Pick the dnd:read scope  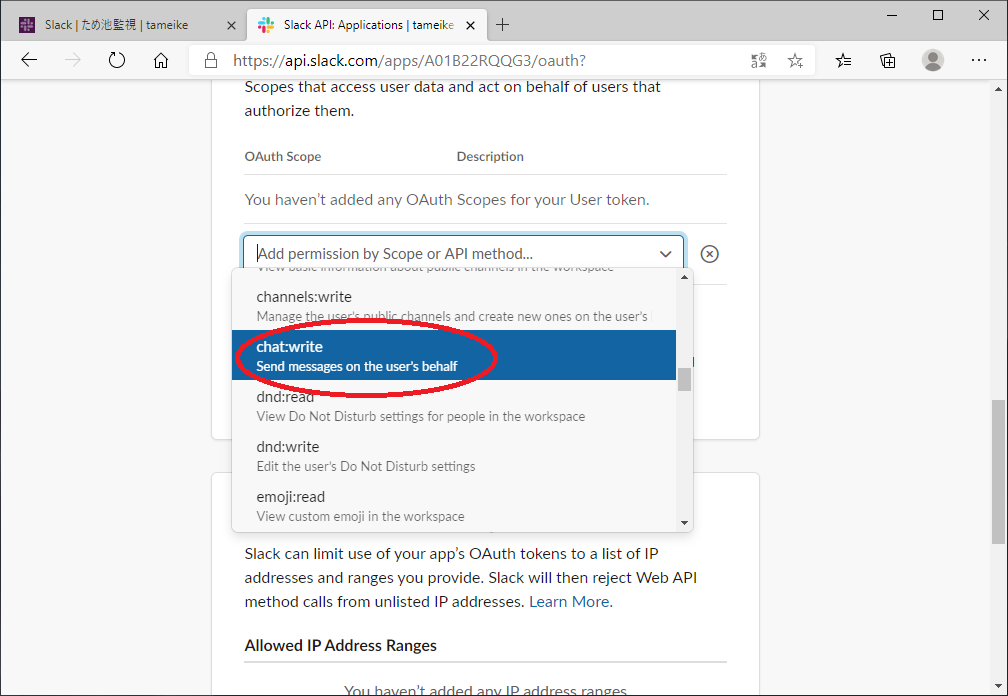click(x=453, y=406)
